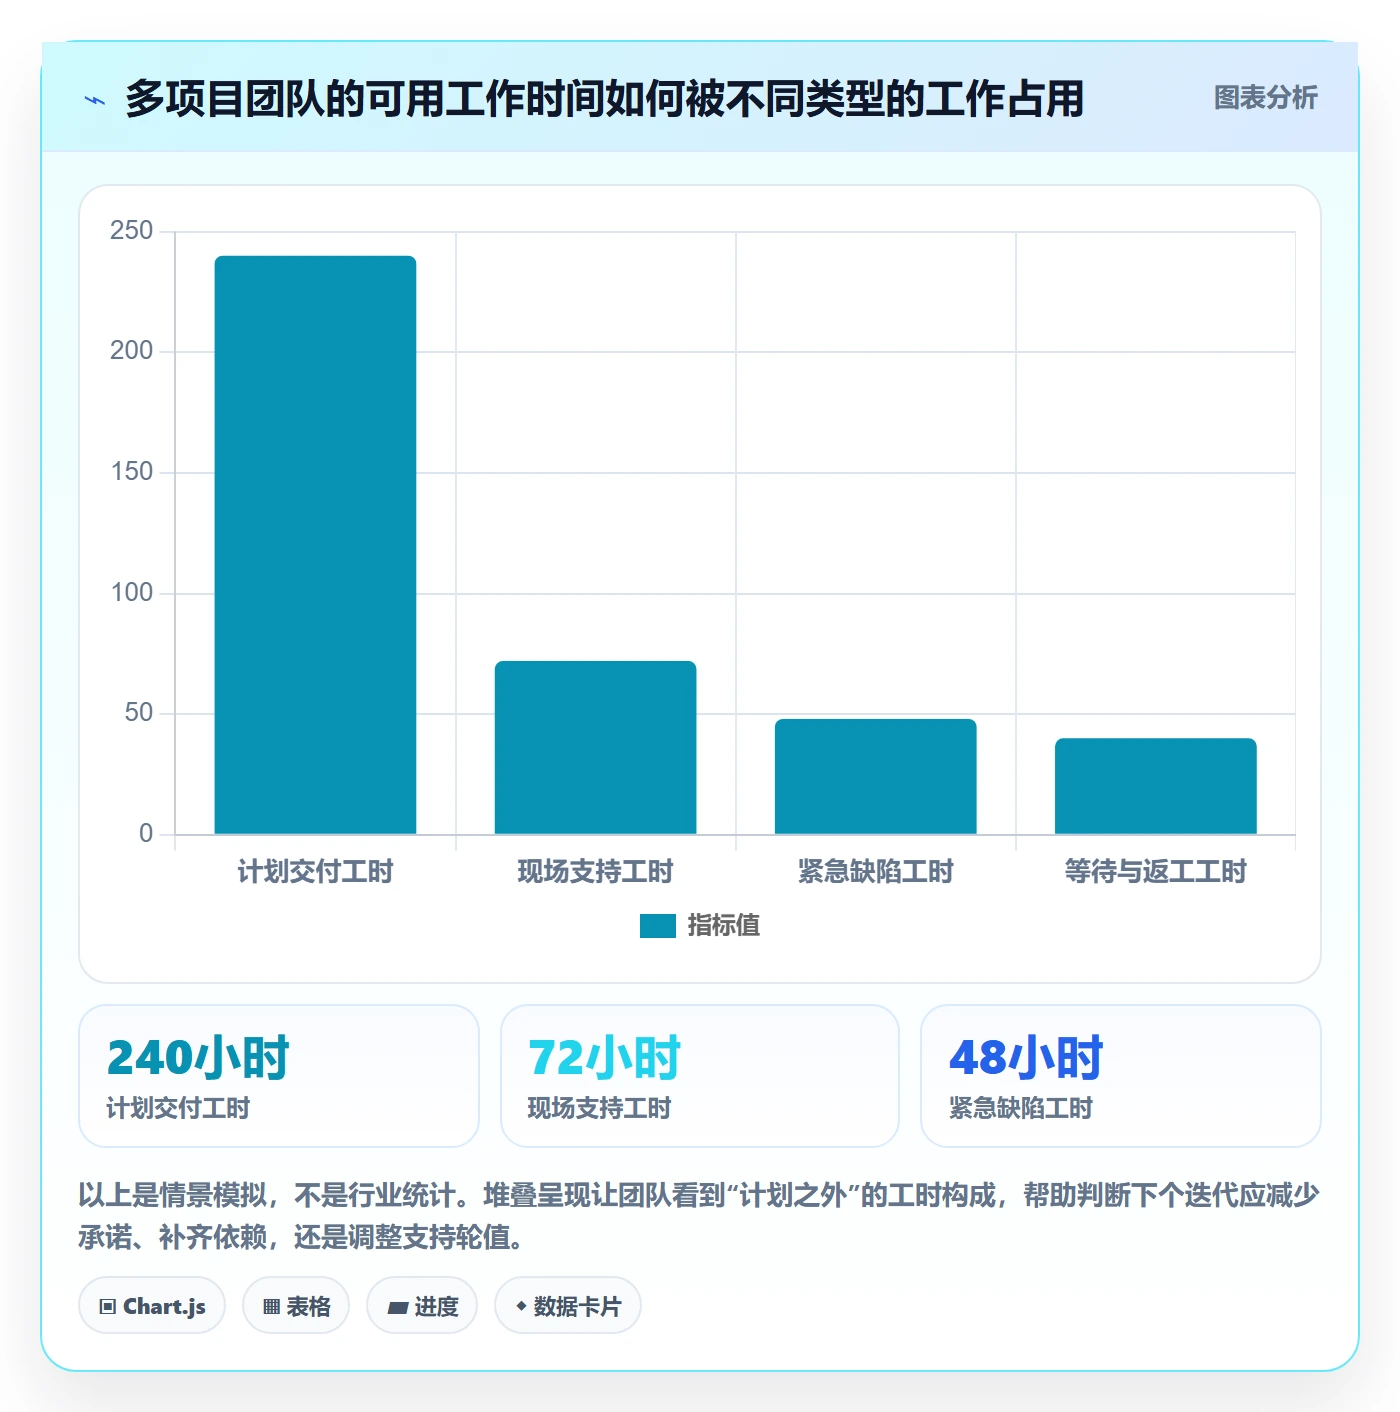Click the 紧急缺陷工时 x-axis label
Screen dimensions: 1400x1412
click(x=875, y=872)
